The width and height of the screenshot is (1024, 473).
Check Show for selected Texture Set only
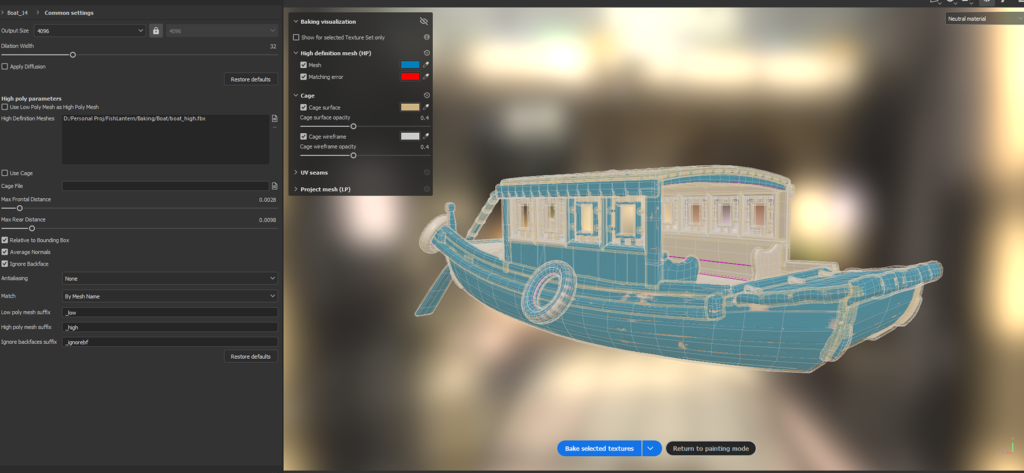click(x=296, y=38)
